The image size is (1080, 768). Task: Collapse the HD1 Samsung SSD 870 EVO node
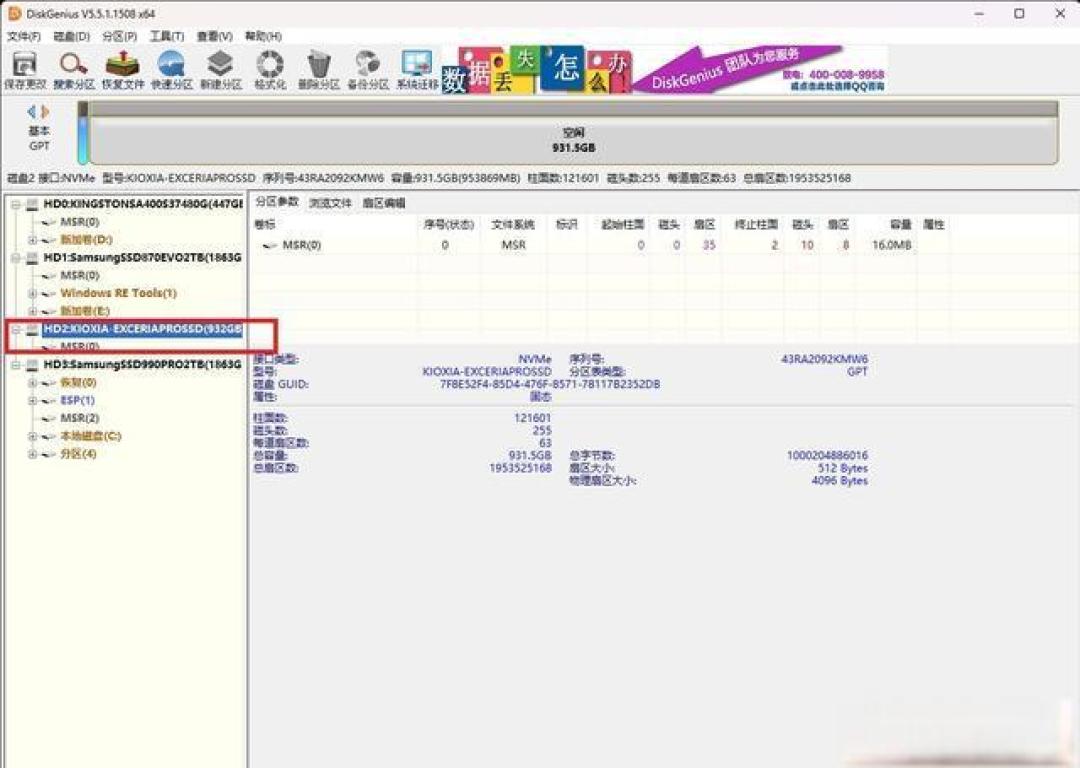click(15, 258)
